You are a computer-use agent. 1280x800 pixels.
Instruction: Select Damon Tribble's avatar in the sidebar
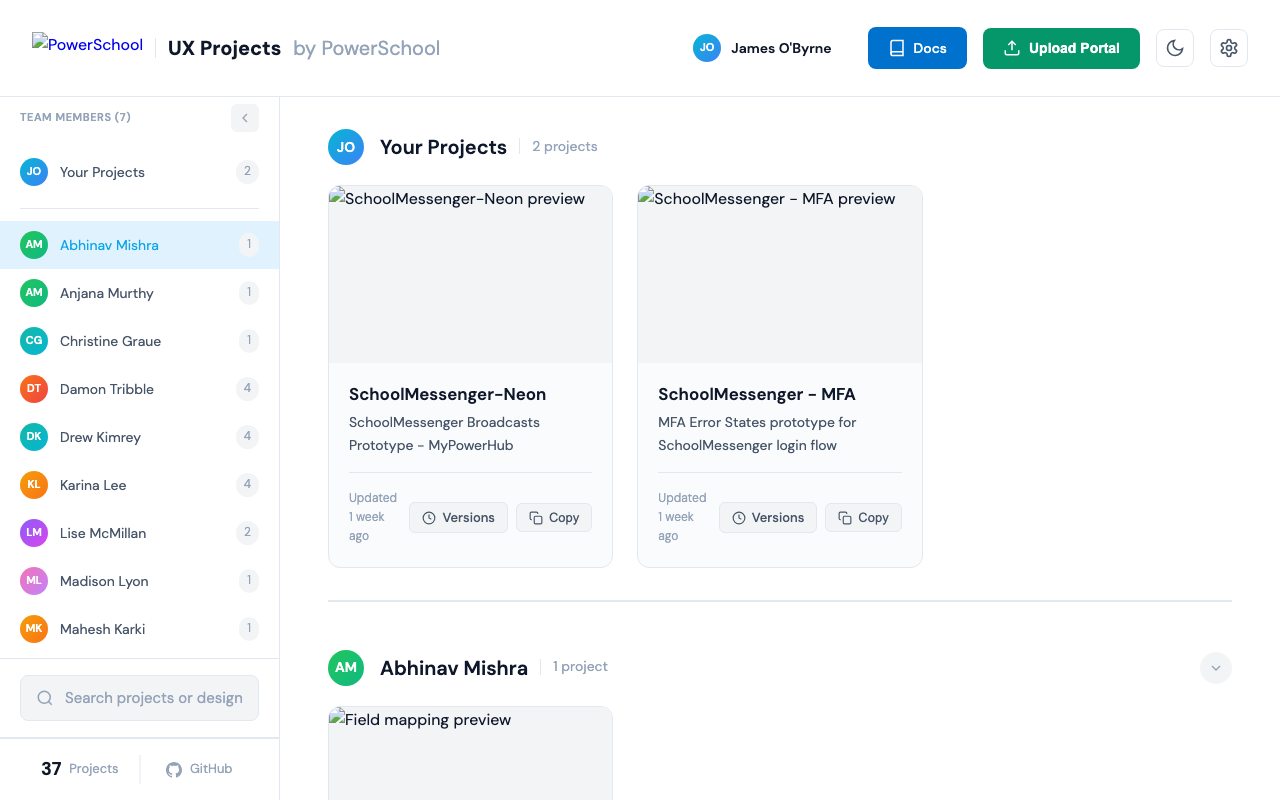(x=33, y=388)
